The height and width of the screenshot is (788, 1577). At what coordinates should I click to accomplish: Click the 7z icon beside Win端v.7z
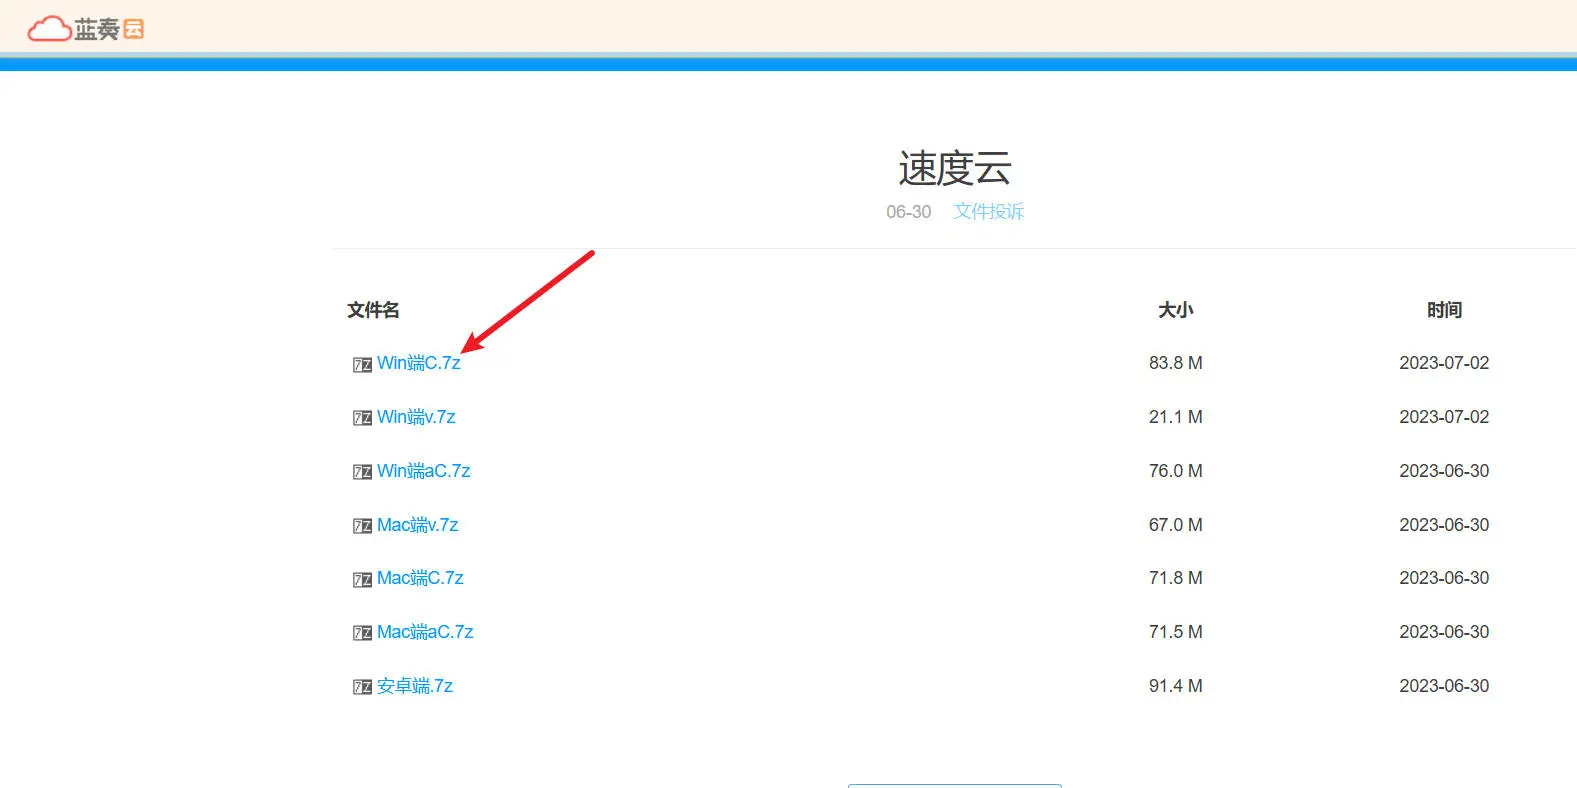point(362,418)
